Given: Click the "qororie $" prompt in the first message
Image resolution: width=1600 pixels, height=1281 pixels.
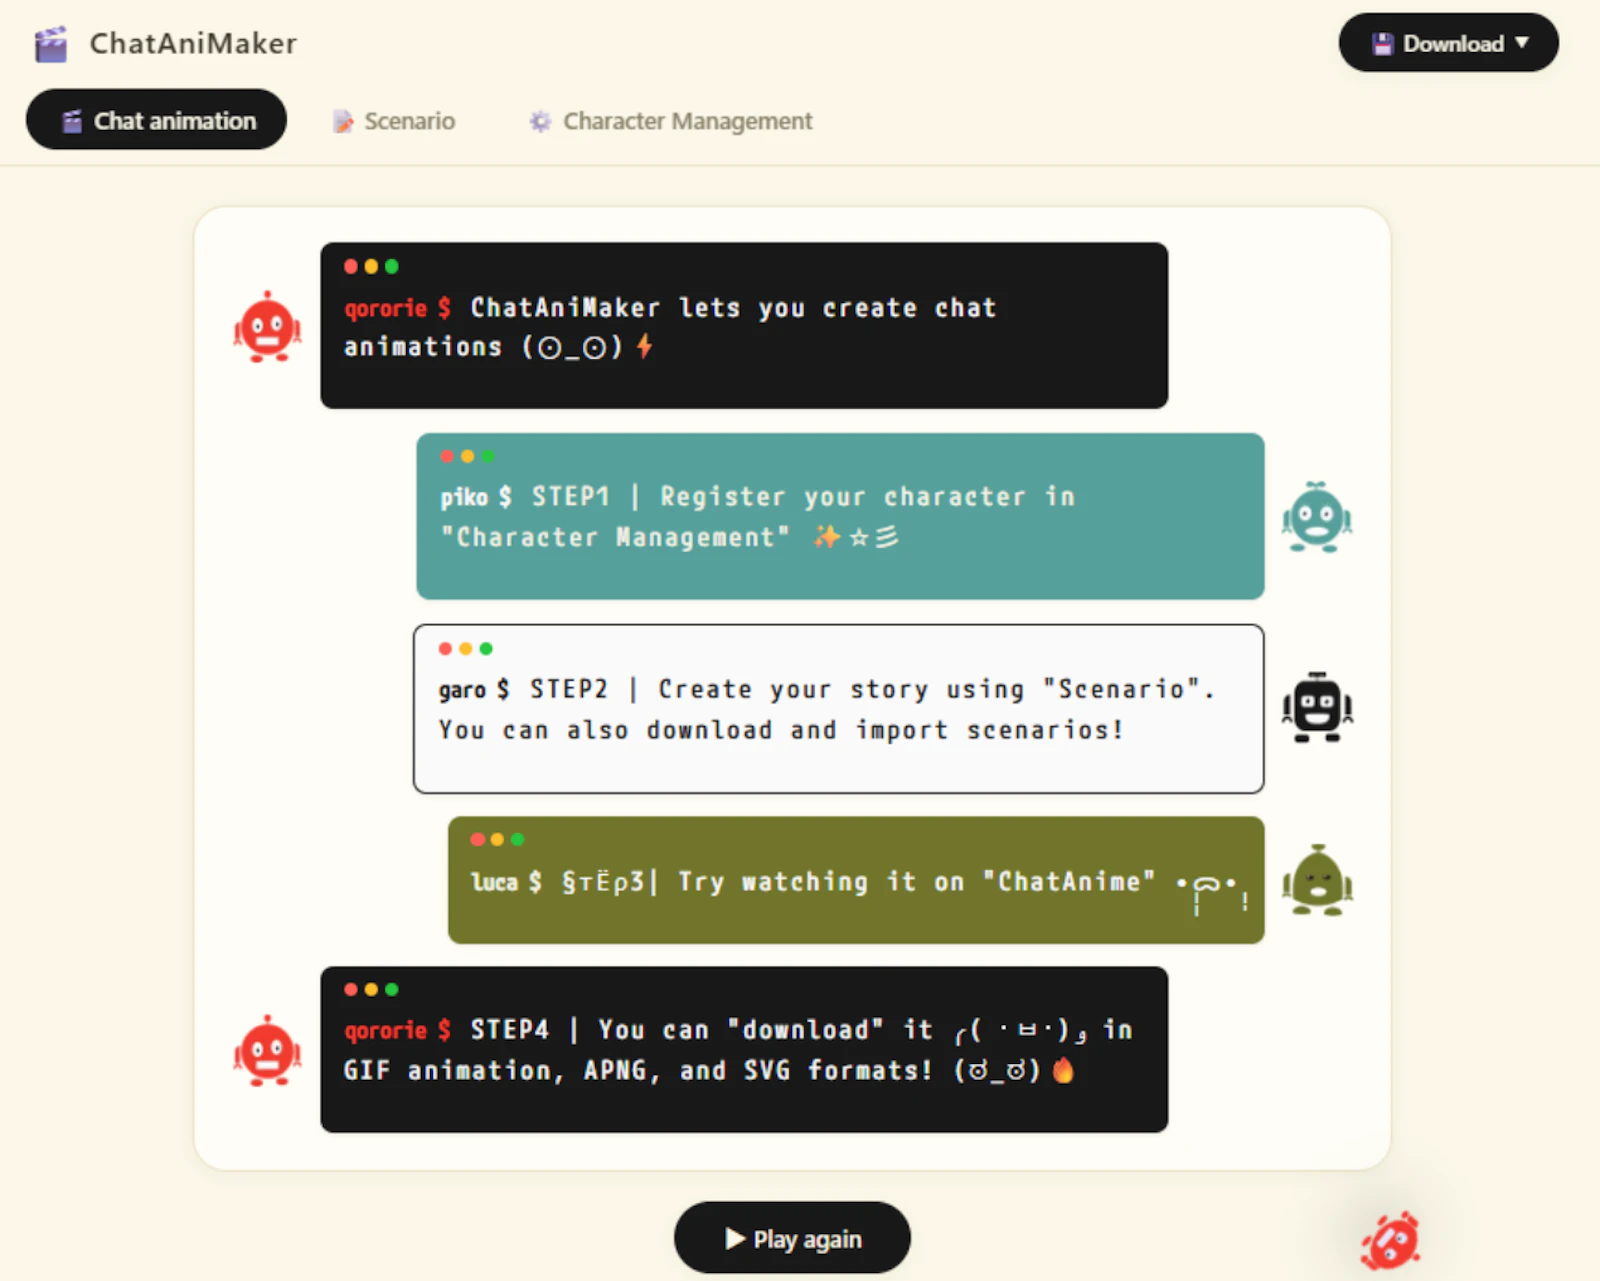Looking at the screenshot, I should coord(397,308).
